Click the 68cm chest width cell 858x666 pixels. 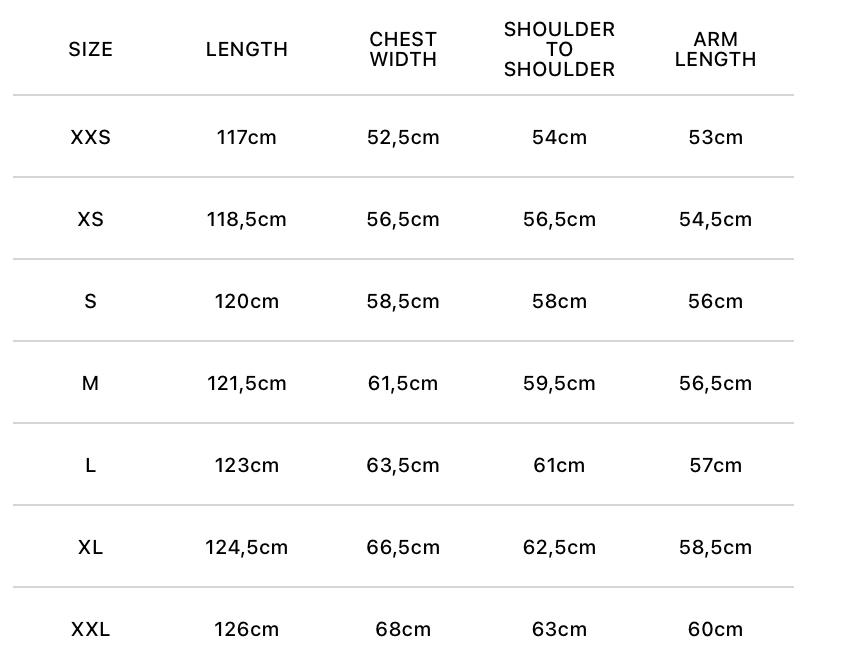click(403, 629)
